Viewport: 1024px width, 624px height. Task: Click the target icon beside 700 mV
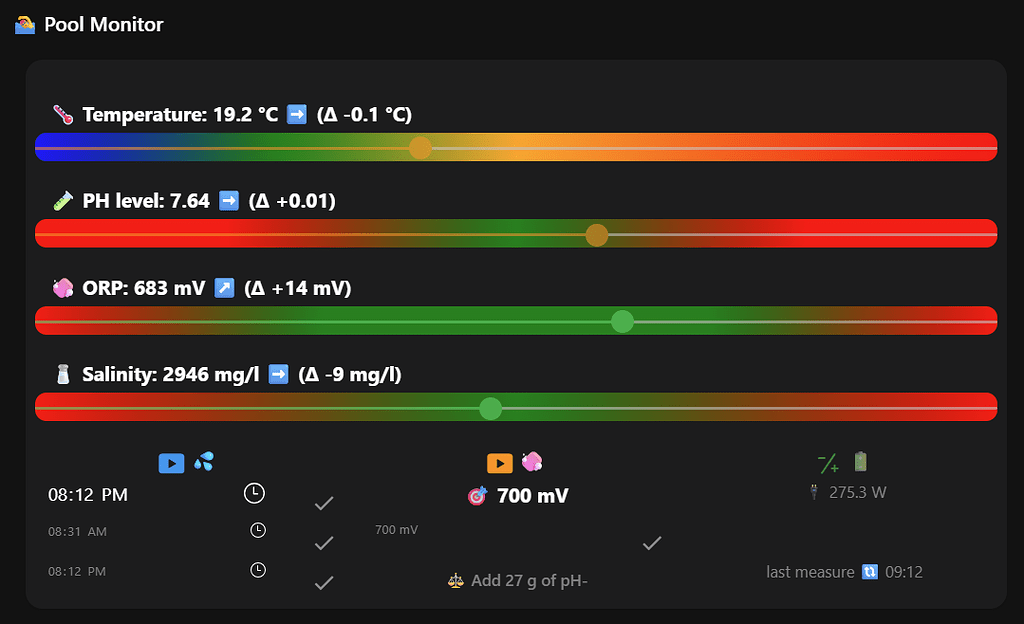coord(477,495)
